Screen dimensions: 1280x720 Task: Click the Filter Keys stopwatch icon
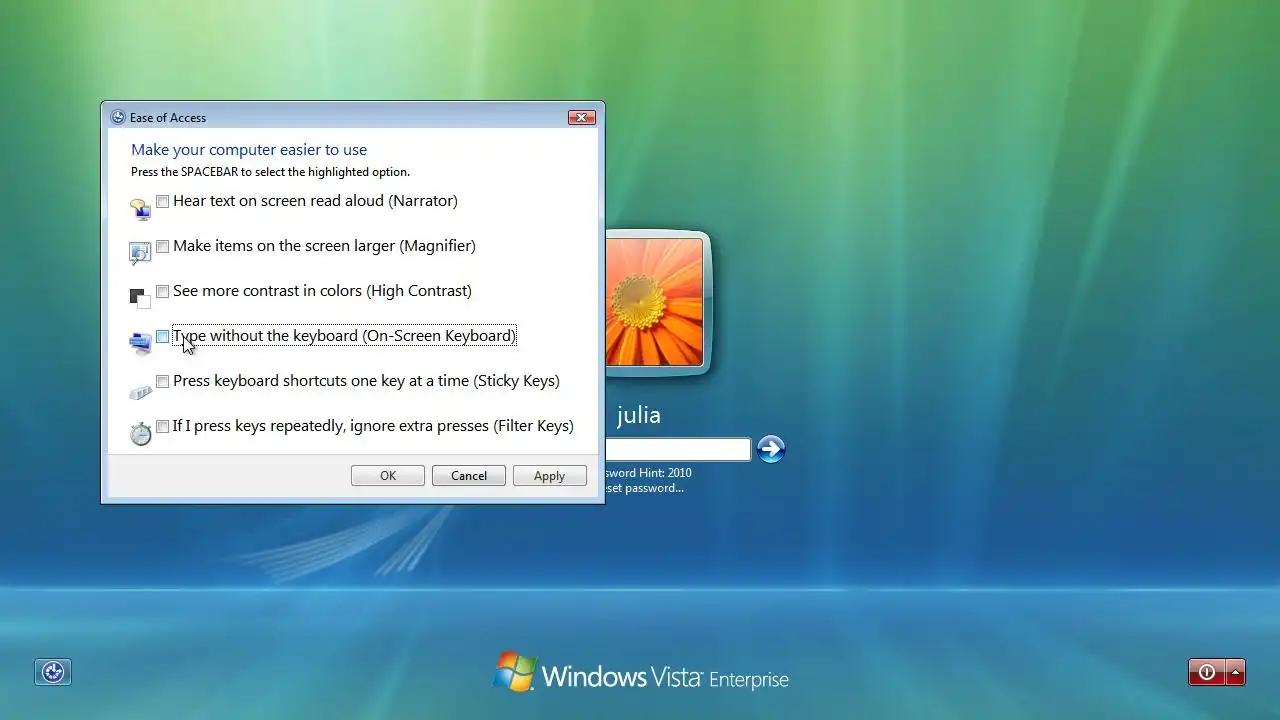[x=140, y=433]
